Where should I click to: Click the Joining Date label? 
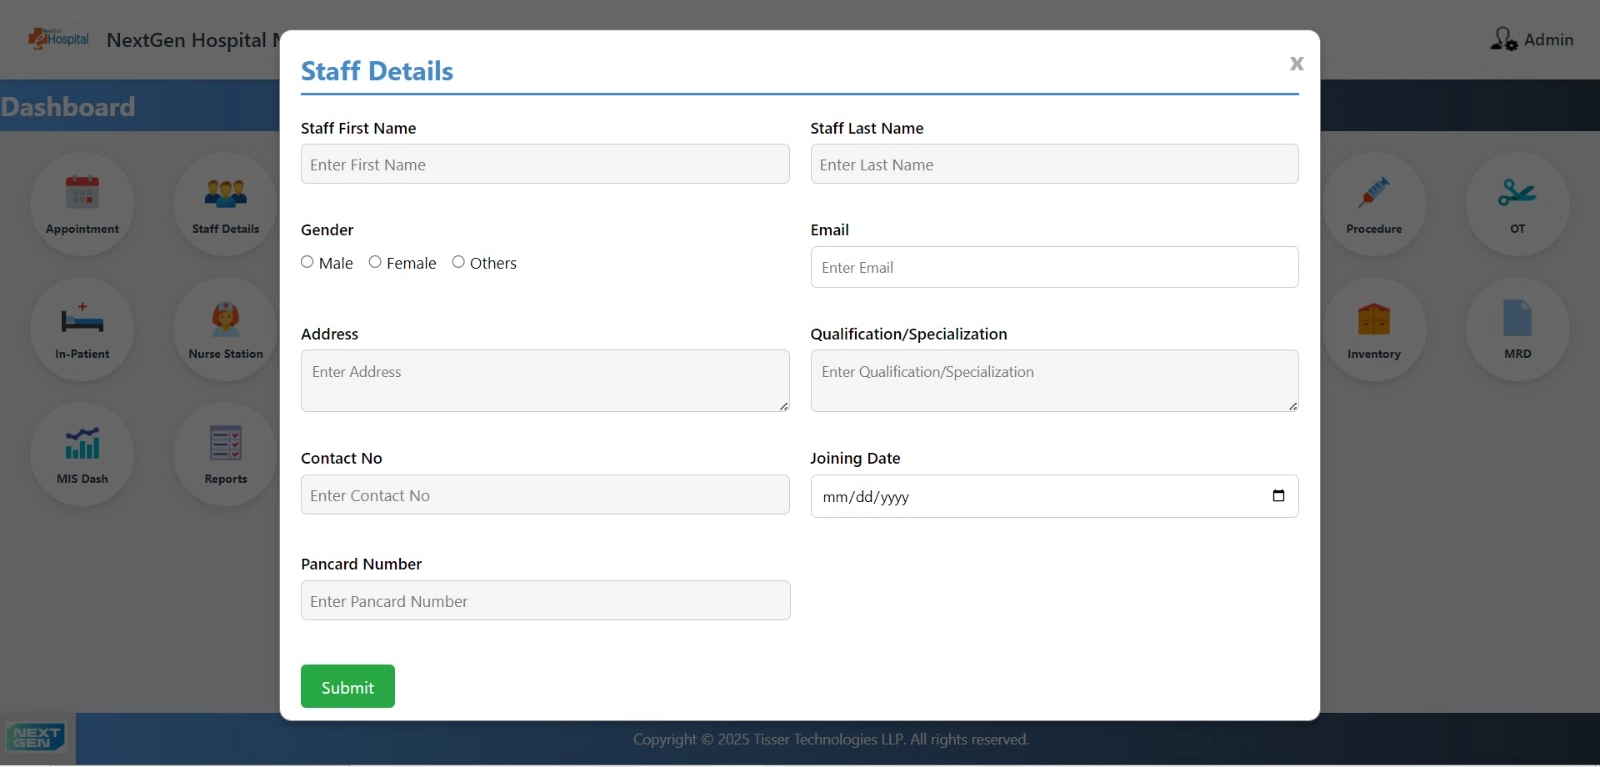point(855,458)
